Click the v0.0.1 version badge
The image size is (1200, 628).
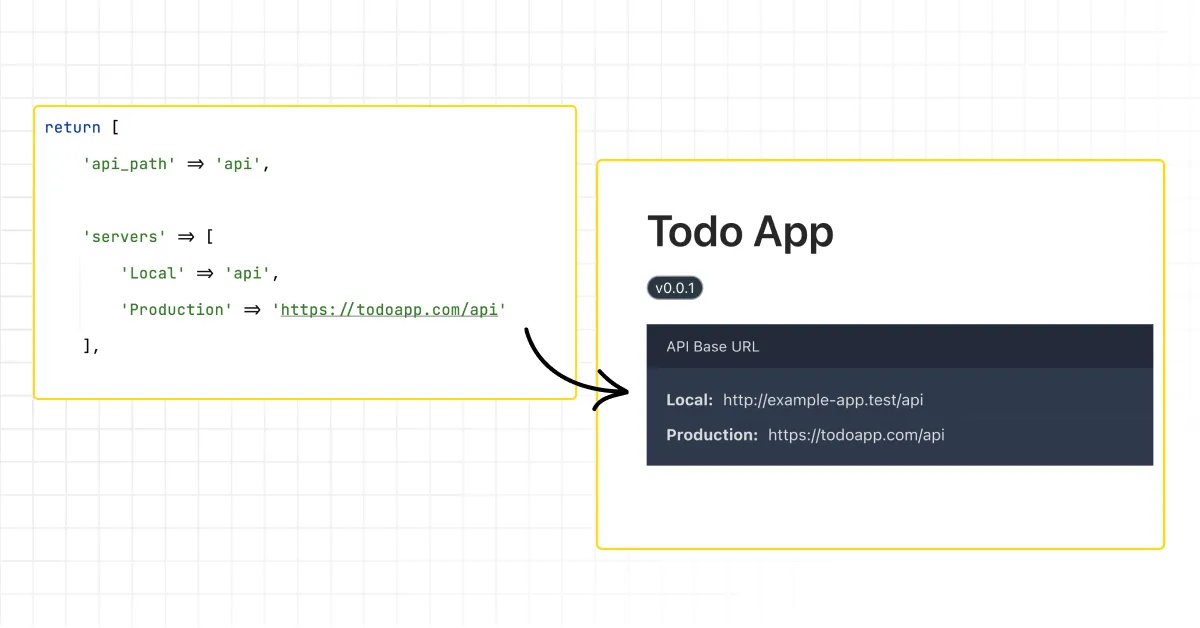pyautogui.click(x=676, y=288)
